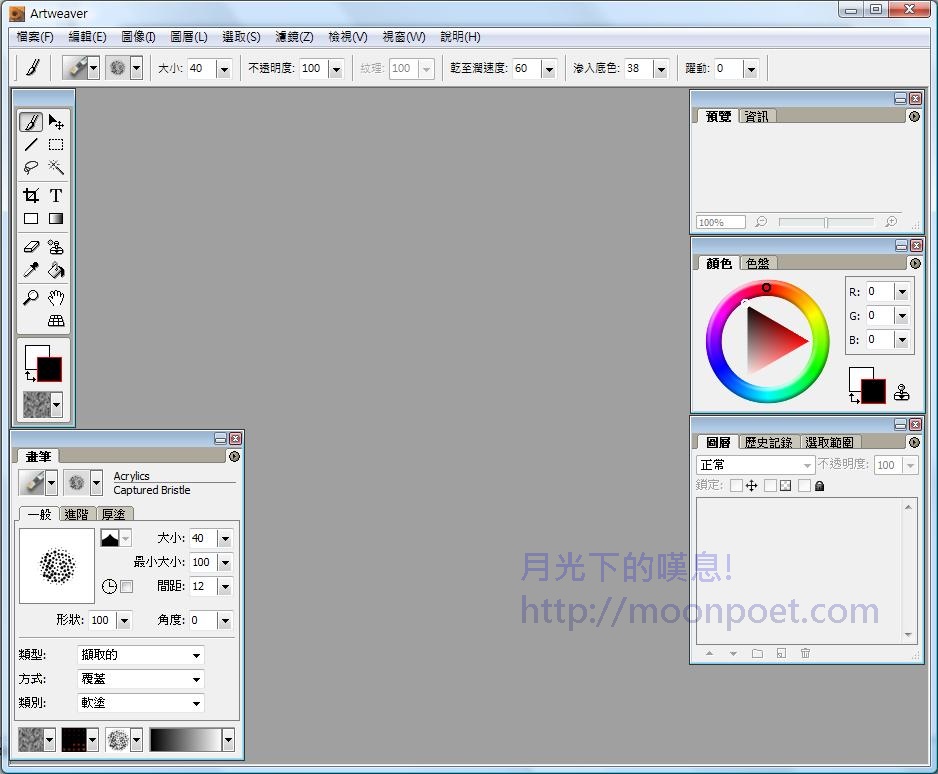Image resolution: width=938 pixels, height=774 pixels.
Task: Activate the Paint Bucket fill tool
Action: [x=56, y=270]
